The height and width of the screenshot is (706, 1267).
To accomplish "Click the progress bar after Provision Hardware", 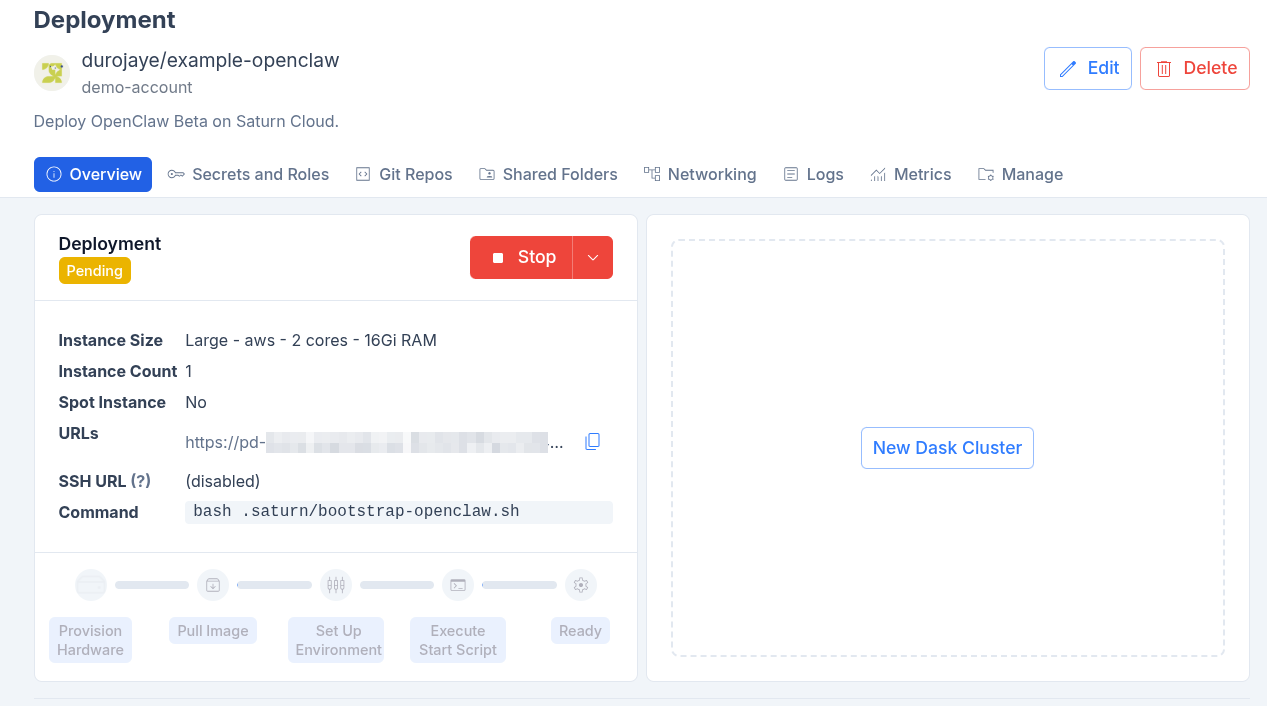I will pyautogui.click(x=152, y=585).
